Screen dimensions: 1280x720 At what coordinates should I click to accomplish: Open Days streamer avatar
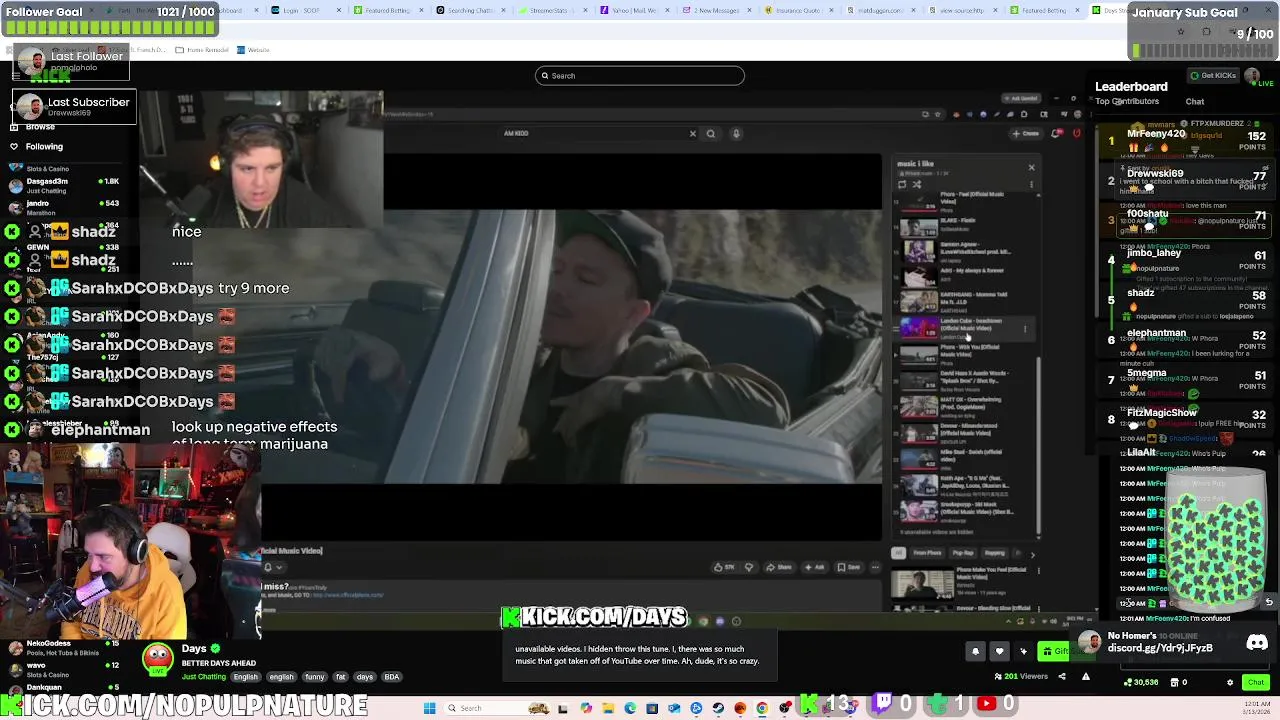157,658
